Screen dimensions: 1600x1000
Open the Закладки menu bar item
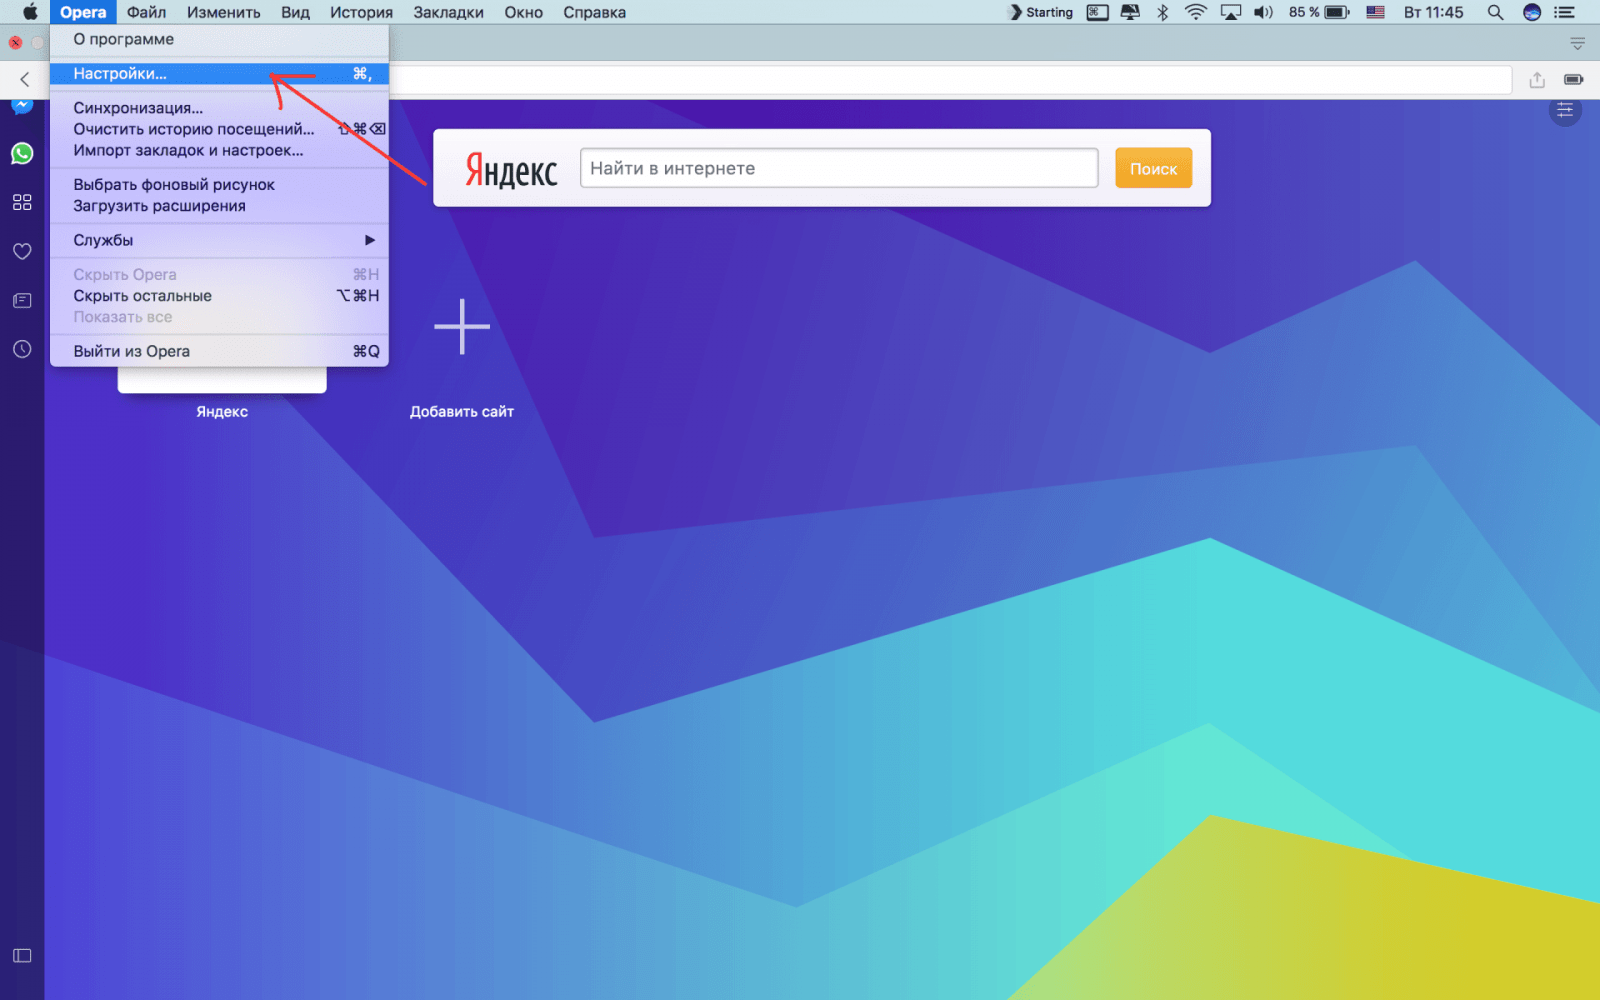pos(448,12)
